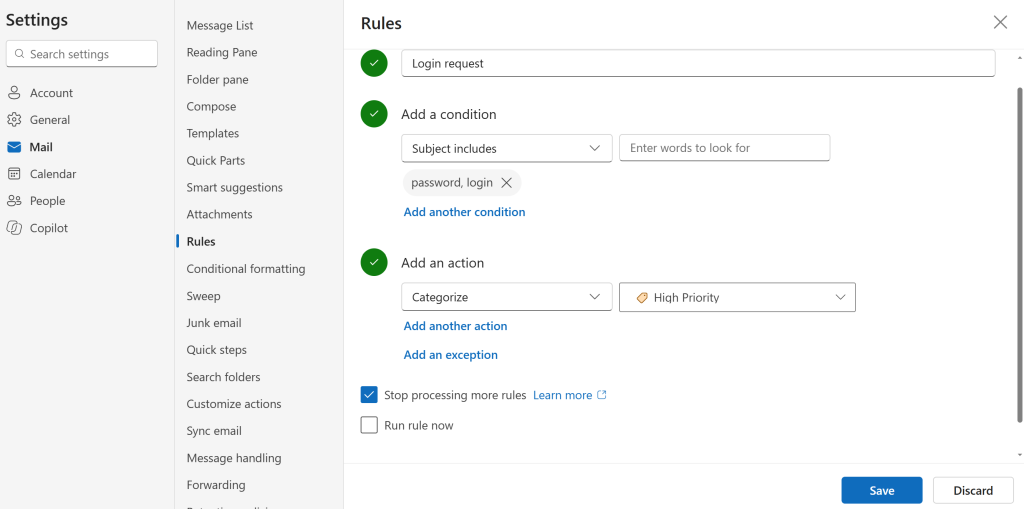Click the scrollbar up arrow
This screenshot has width=1024, height=509.
(x=1020, y=57)
